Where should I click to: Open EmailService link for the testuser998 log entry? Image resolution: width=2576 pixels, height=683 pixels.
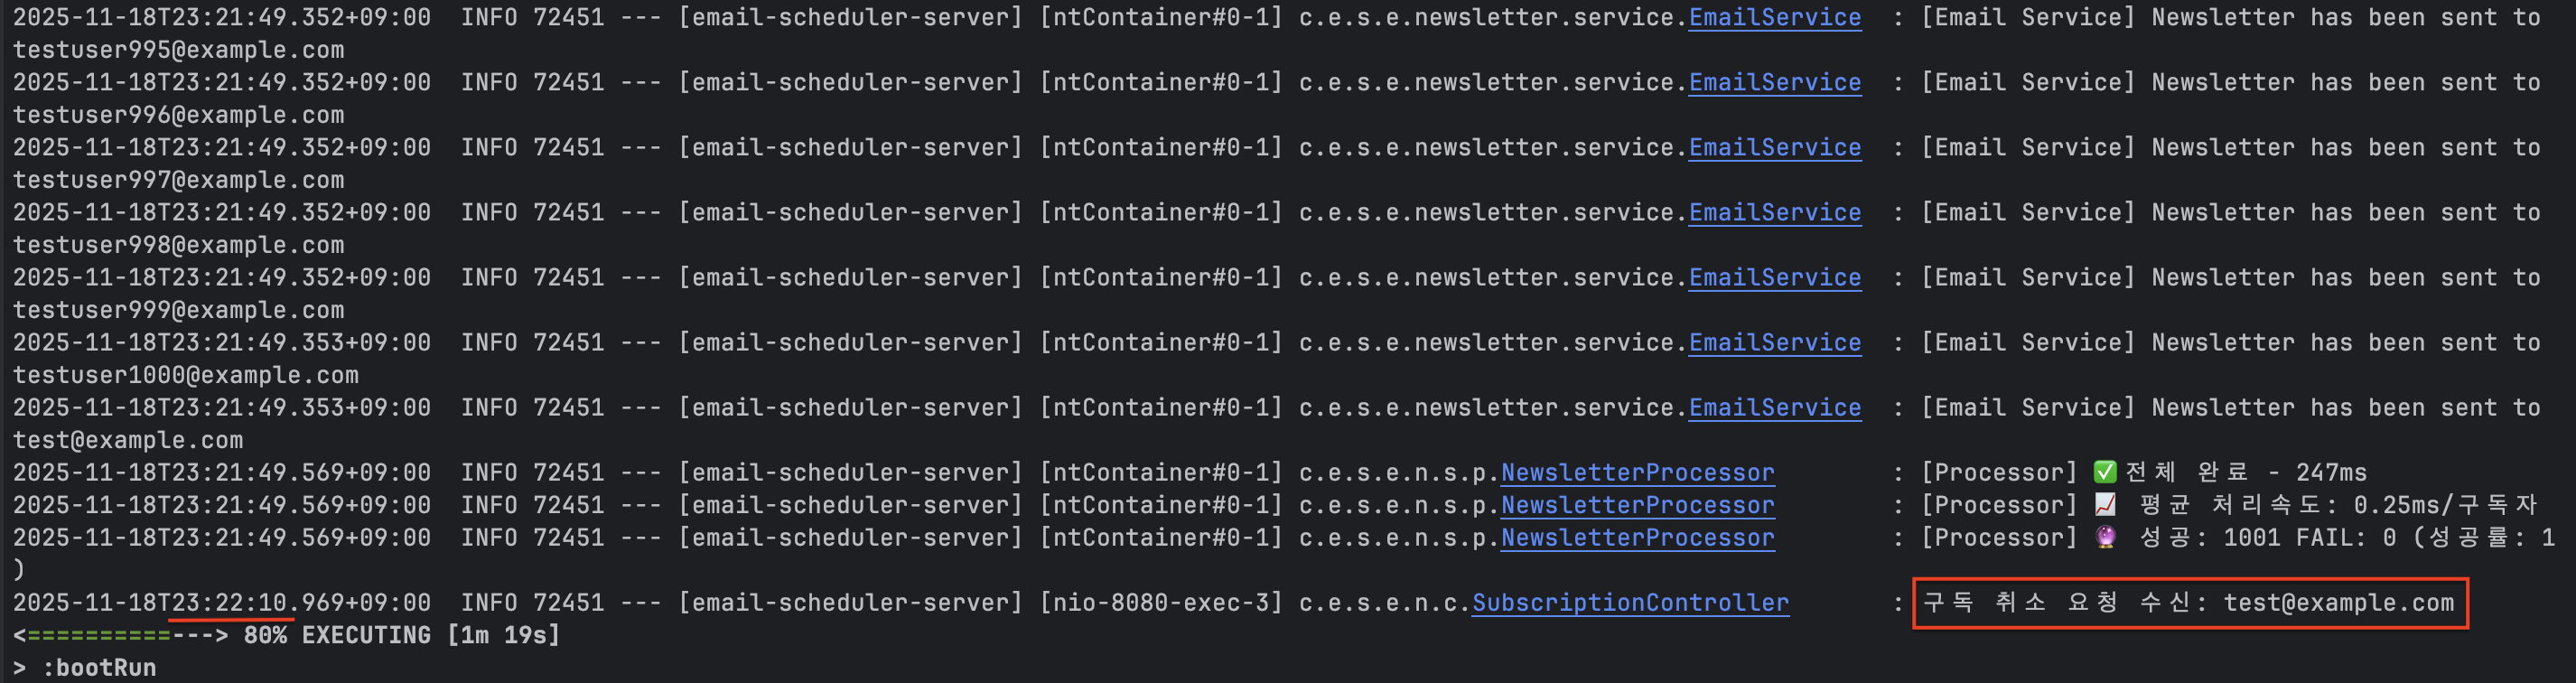click(x=1774, y=213)
